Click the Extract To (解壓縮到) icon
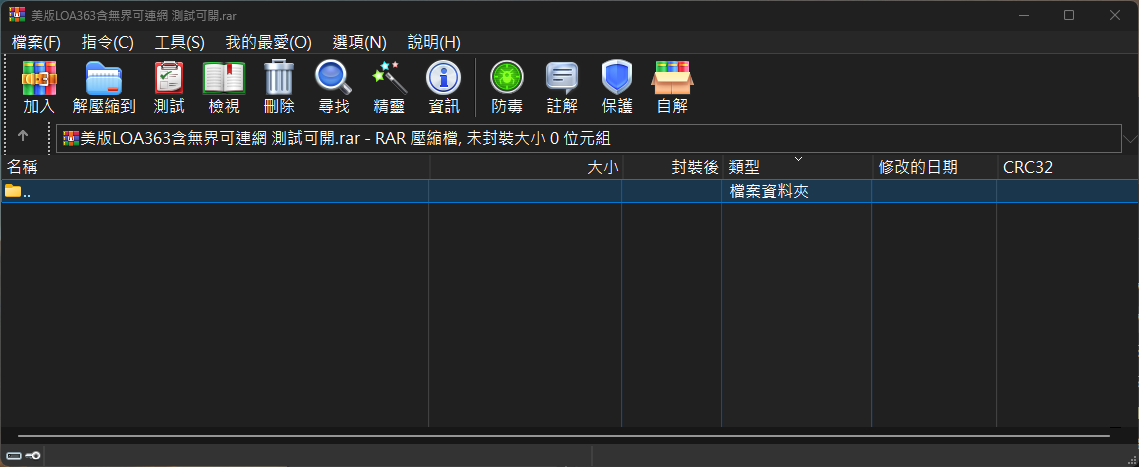 click(x=104, y=86)
